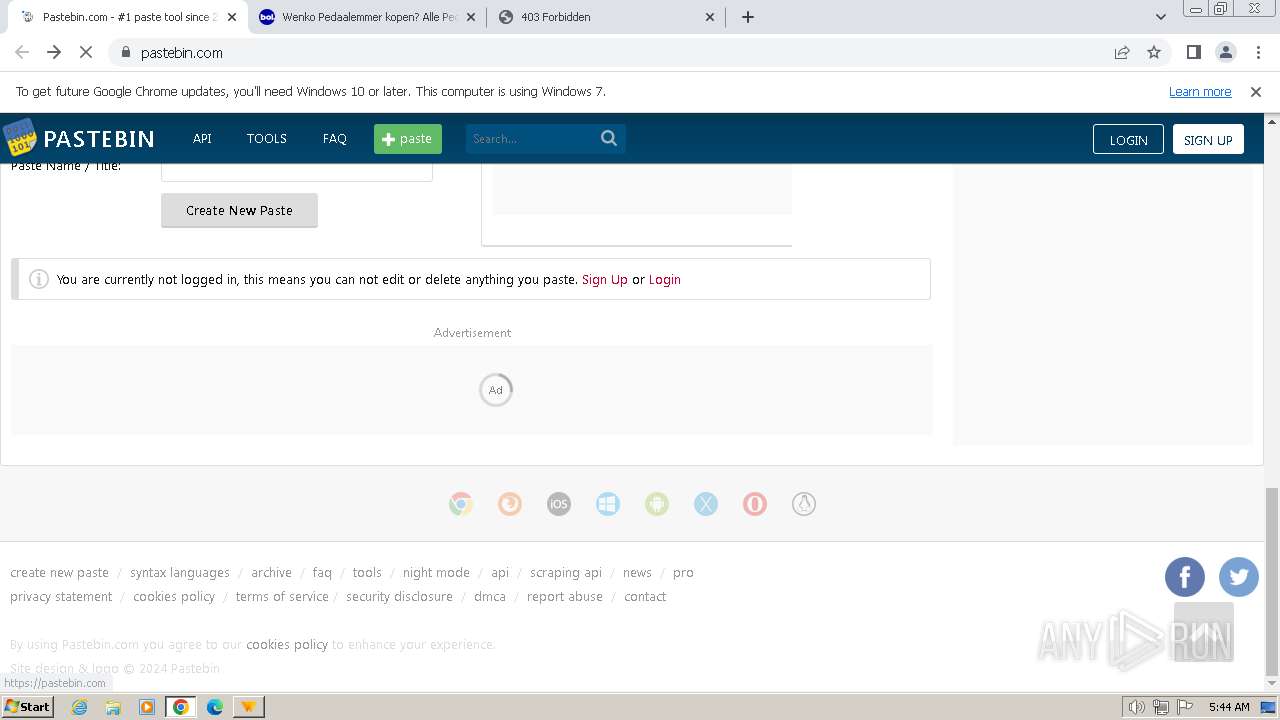Screen dimensions: 1280x720
Task: Open terms of service footer link
Action: coord(282,596)
